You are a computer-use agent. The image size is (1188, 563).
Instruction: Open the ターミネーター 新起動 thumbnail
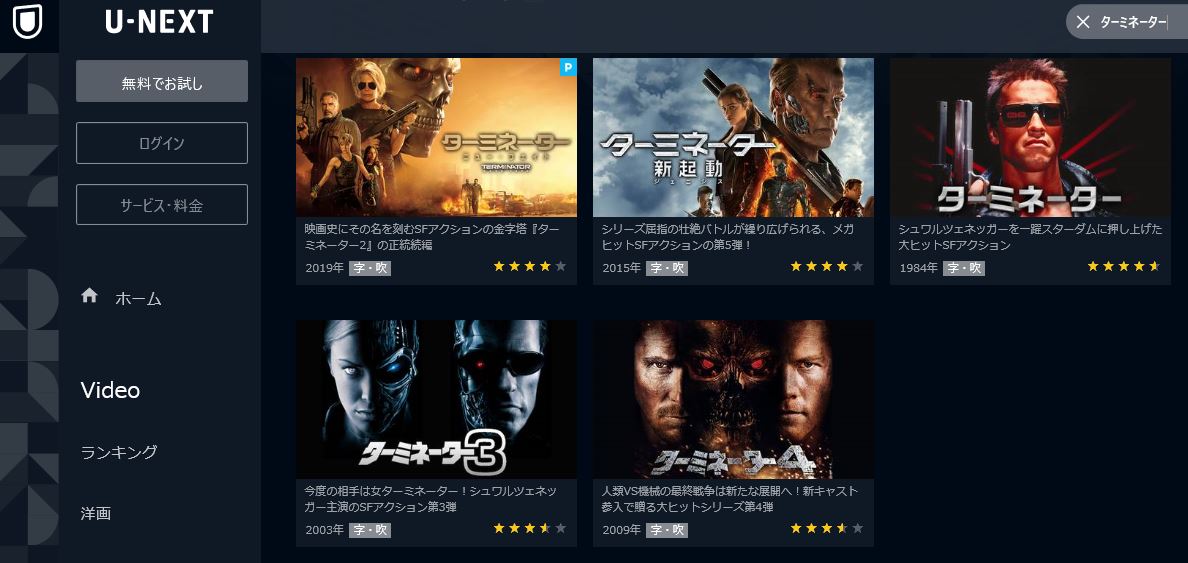733,137
